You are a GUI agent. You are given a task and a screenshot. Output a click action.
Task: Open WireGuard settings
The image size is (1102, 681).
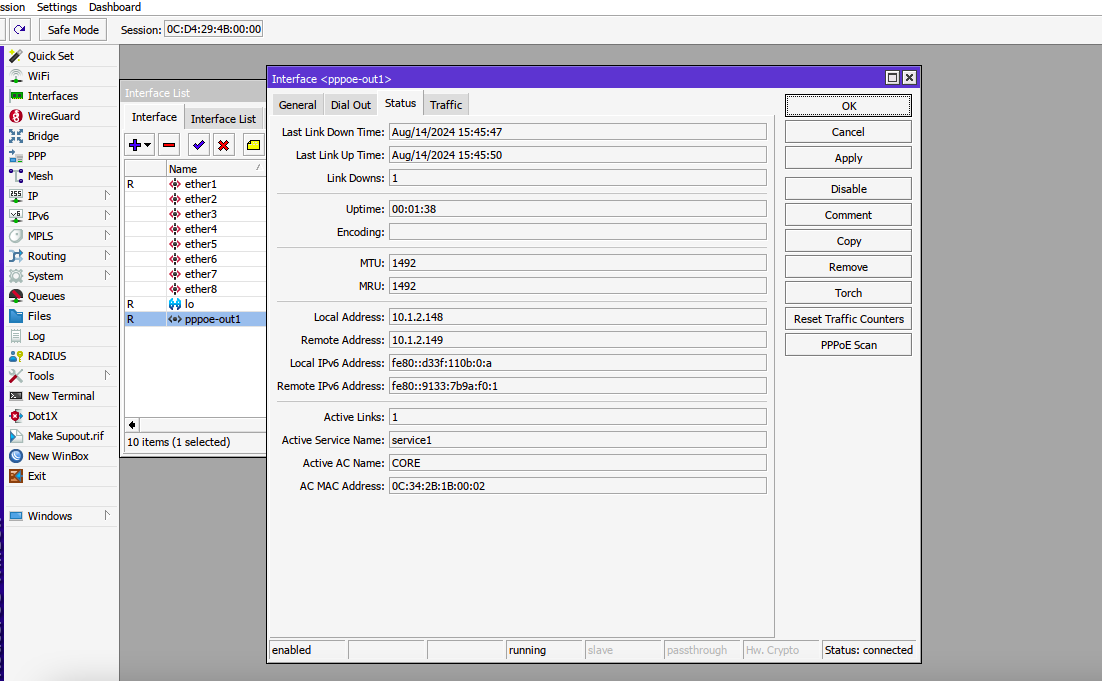click(x=53, y=116)
